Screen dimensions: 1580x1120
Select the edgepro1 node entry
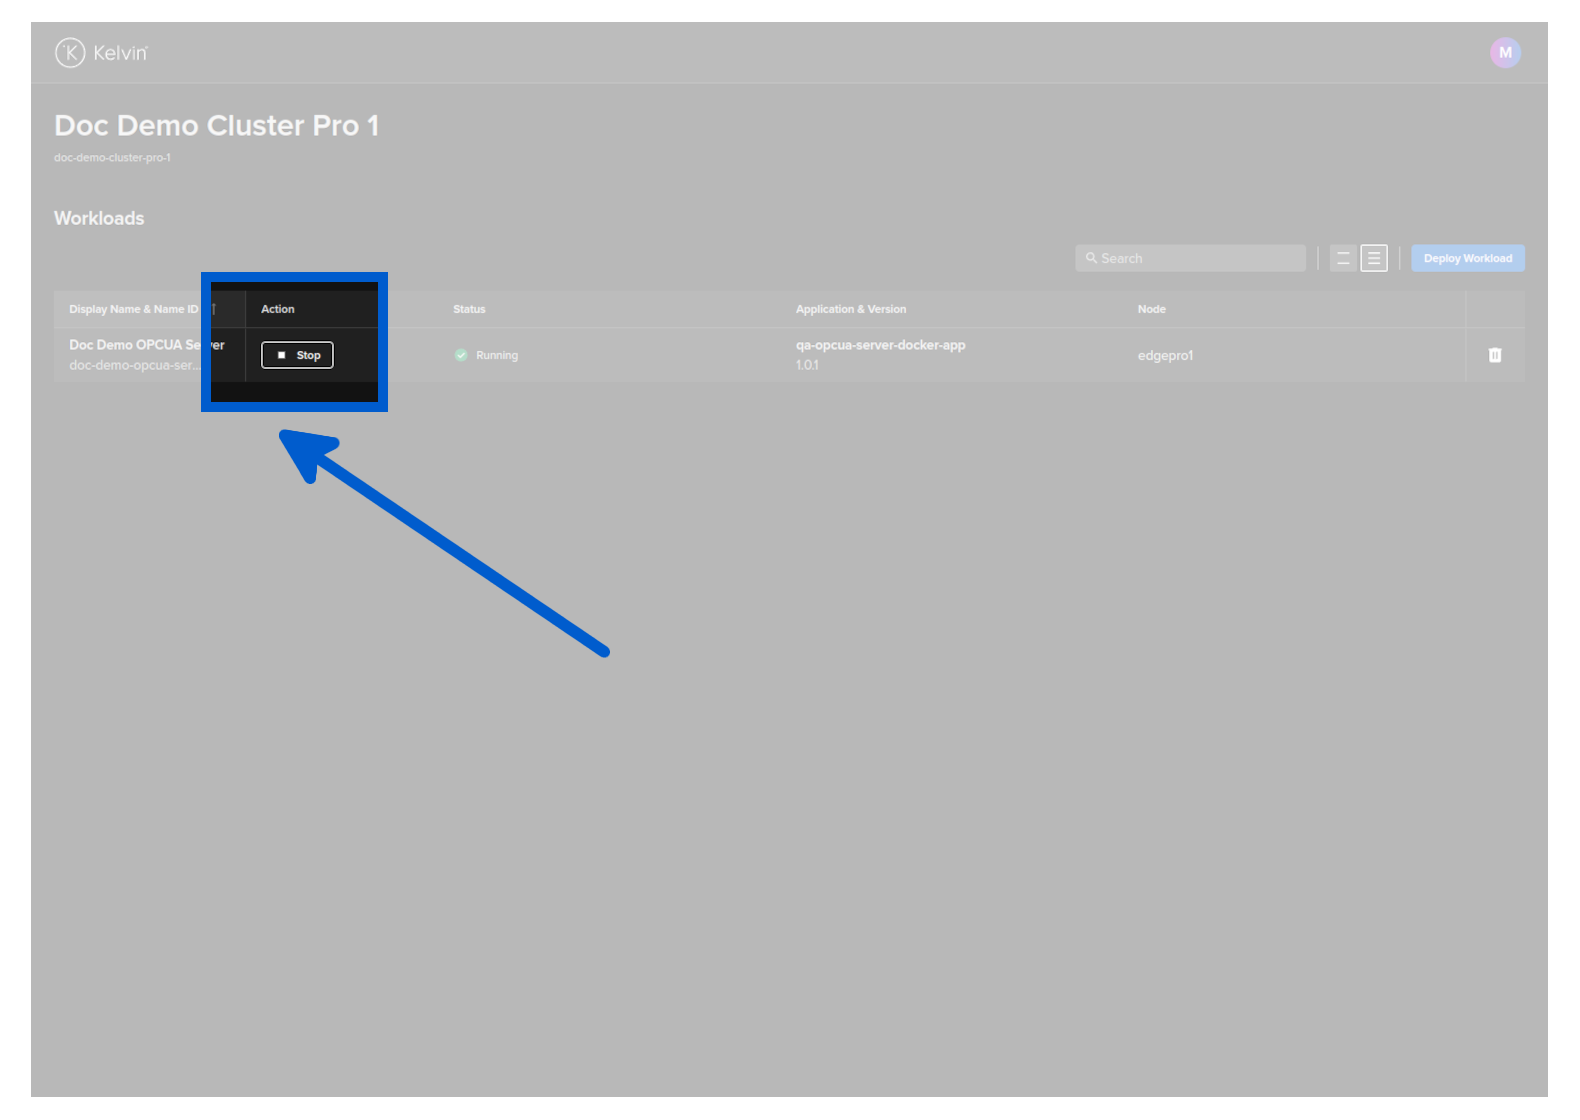(x=1165, y=355)
